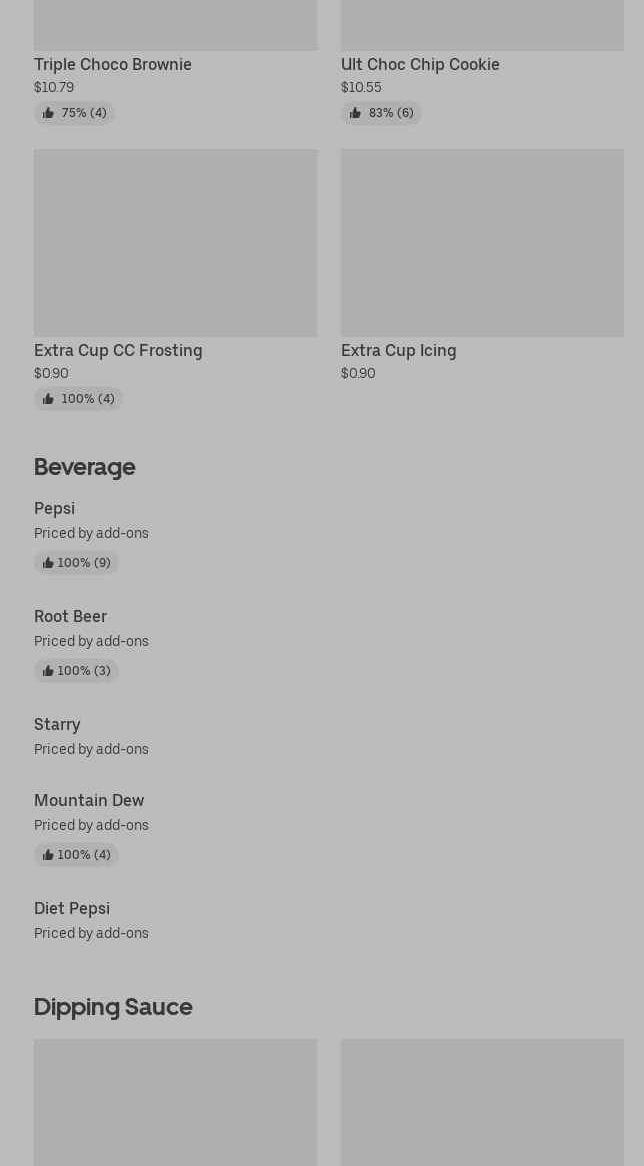This screenshot has height=1166, width=644.
Task: Choose Pepsi from the Beverage list
Action: 54,508
